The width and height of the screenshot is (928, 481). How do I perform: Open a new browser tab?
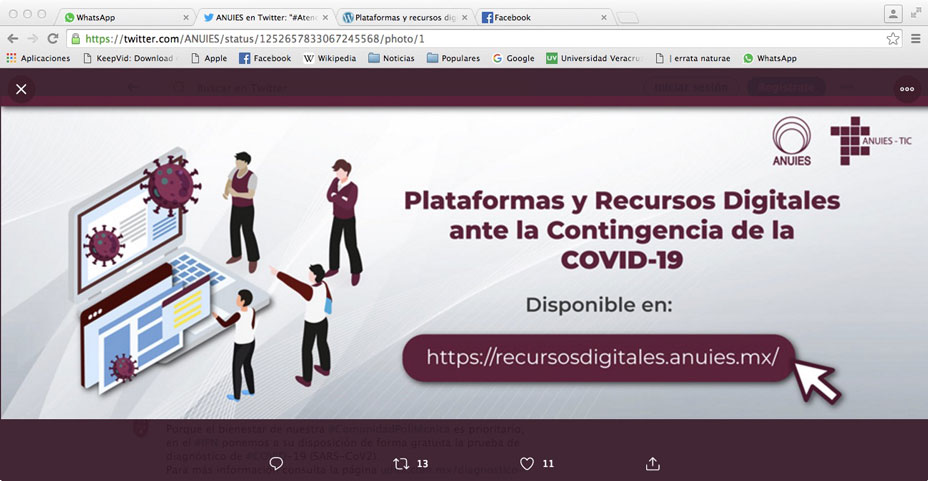[x=628, y=17]
